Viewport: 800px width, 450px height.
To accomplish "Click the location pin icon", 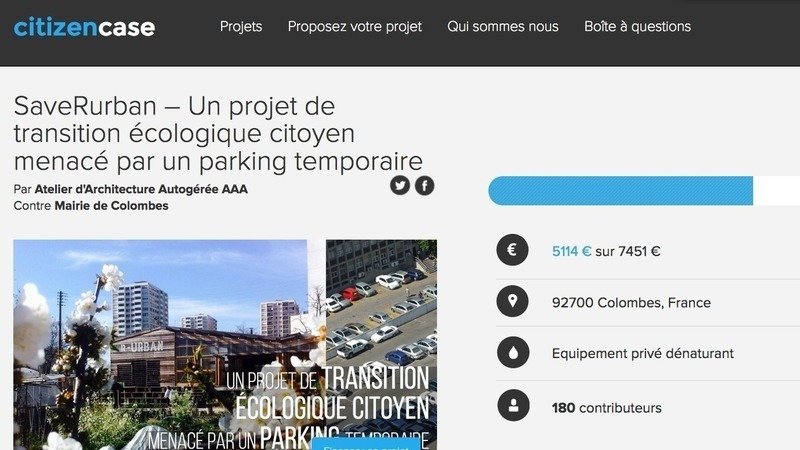I will (512, 302).
